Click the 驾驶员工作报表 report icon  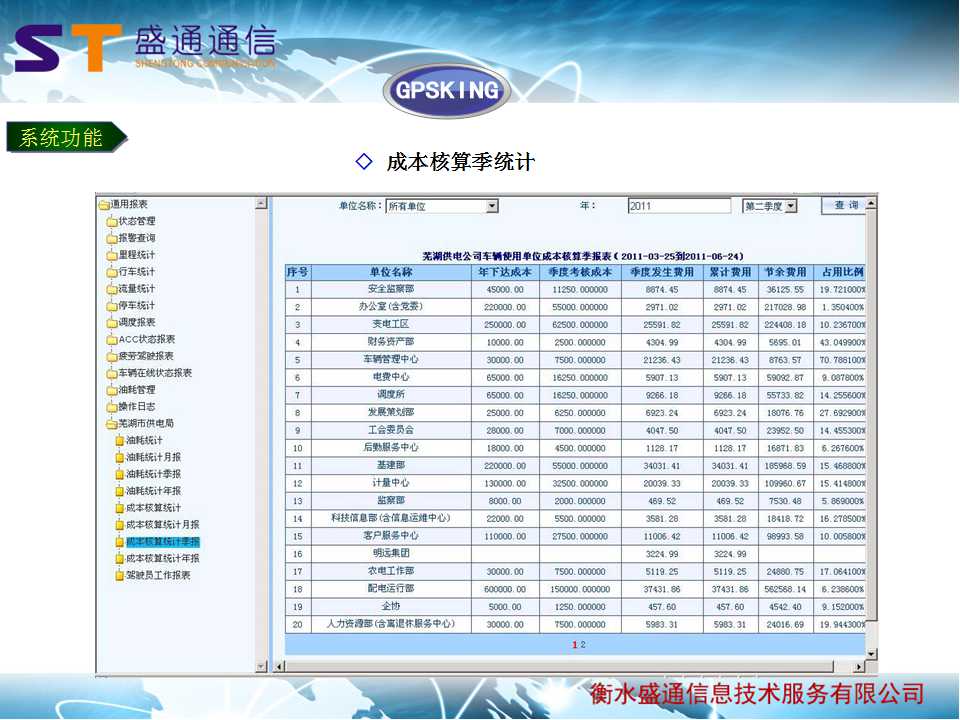[120, 575]
